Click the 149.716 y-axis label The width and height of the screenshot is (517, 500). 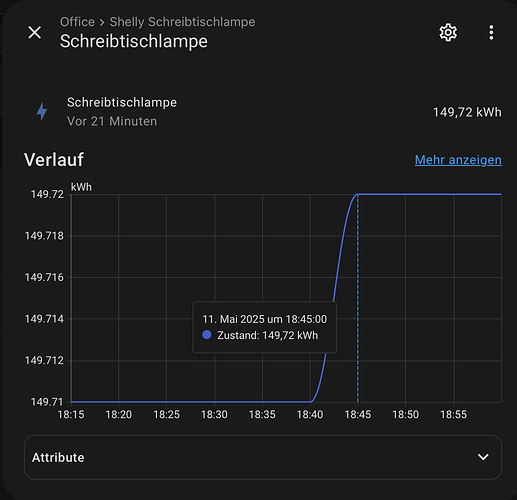tap(44, 277)
